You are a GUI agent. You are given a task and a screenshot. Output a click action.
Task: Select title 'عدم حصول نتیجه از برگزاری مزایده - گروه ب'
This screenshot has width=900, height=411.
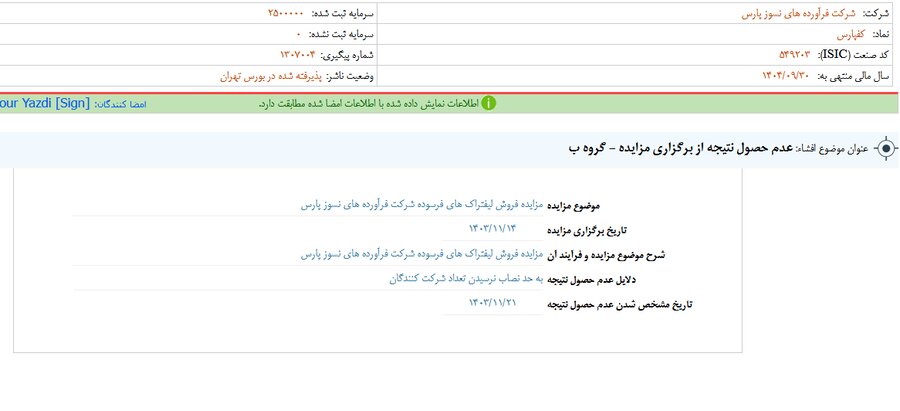click(x=680, y=149)
